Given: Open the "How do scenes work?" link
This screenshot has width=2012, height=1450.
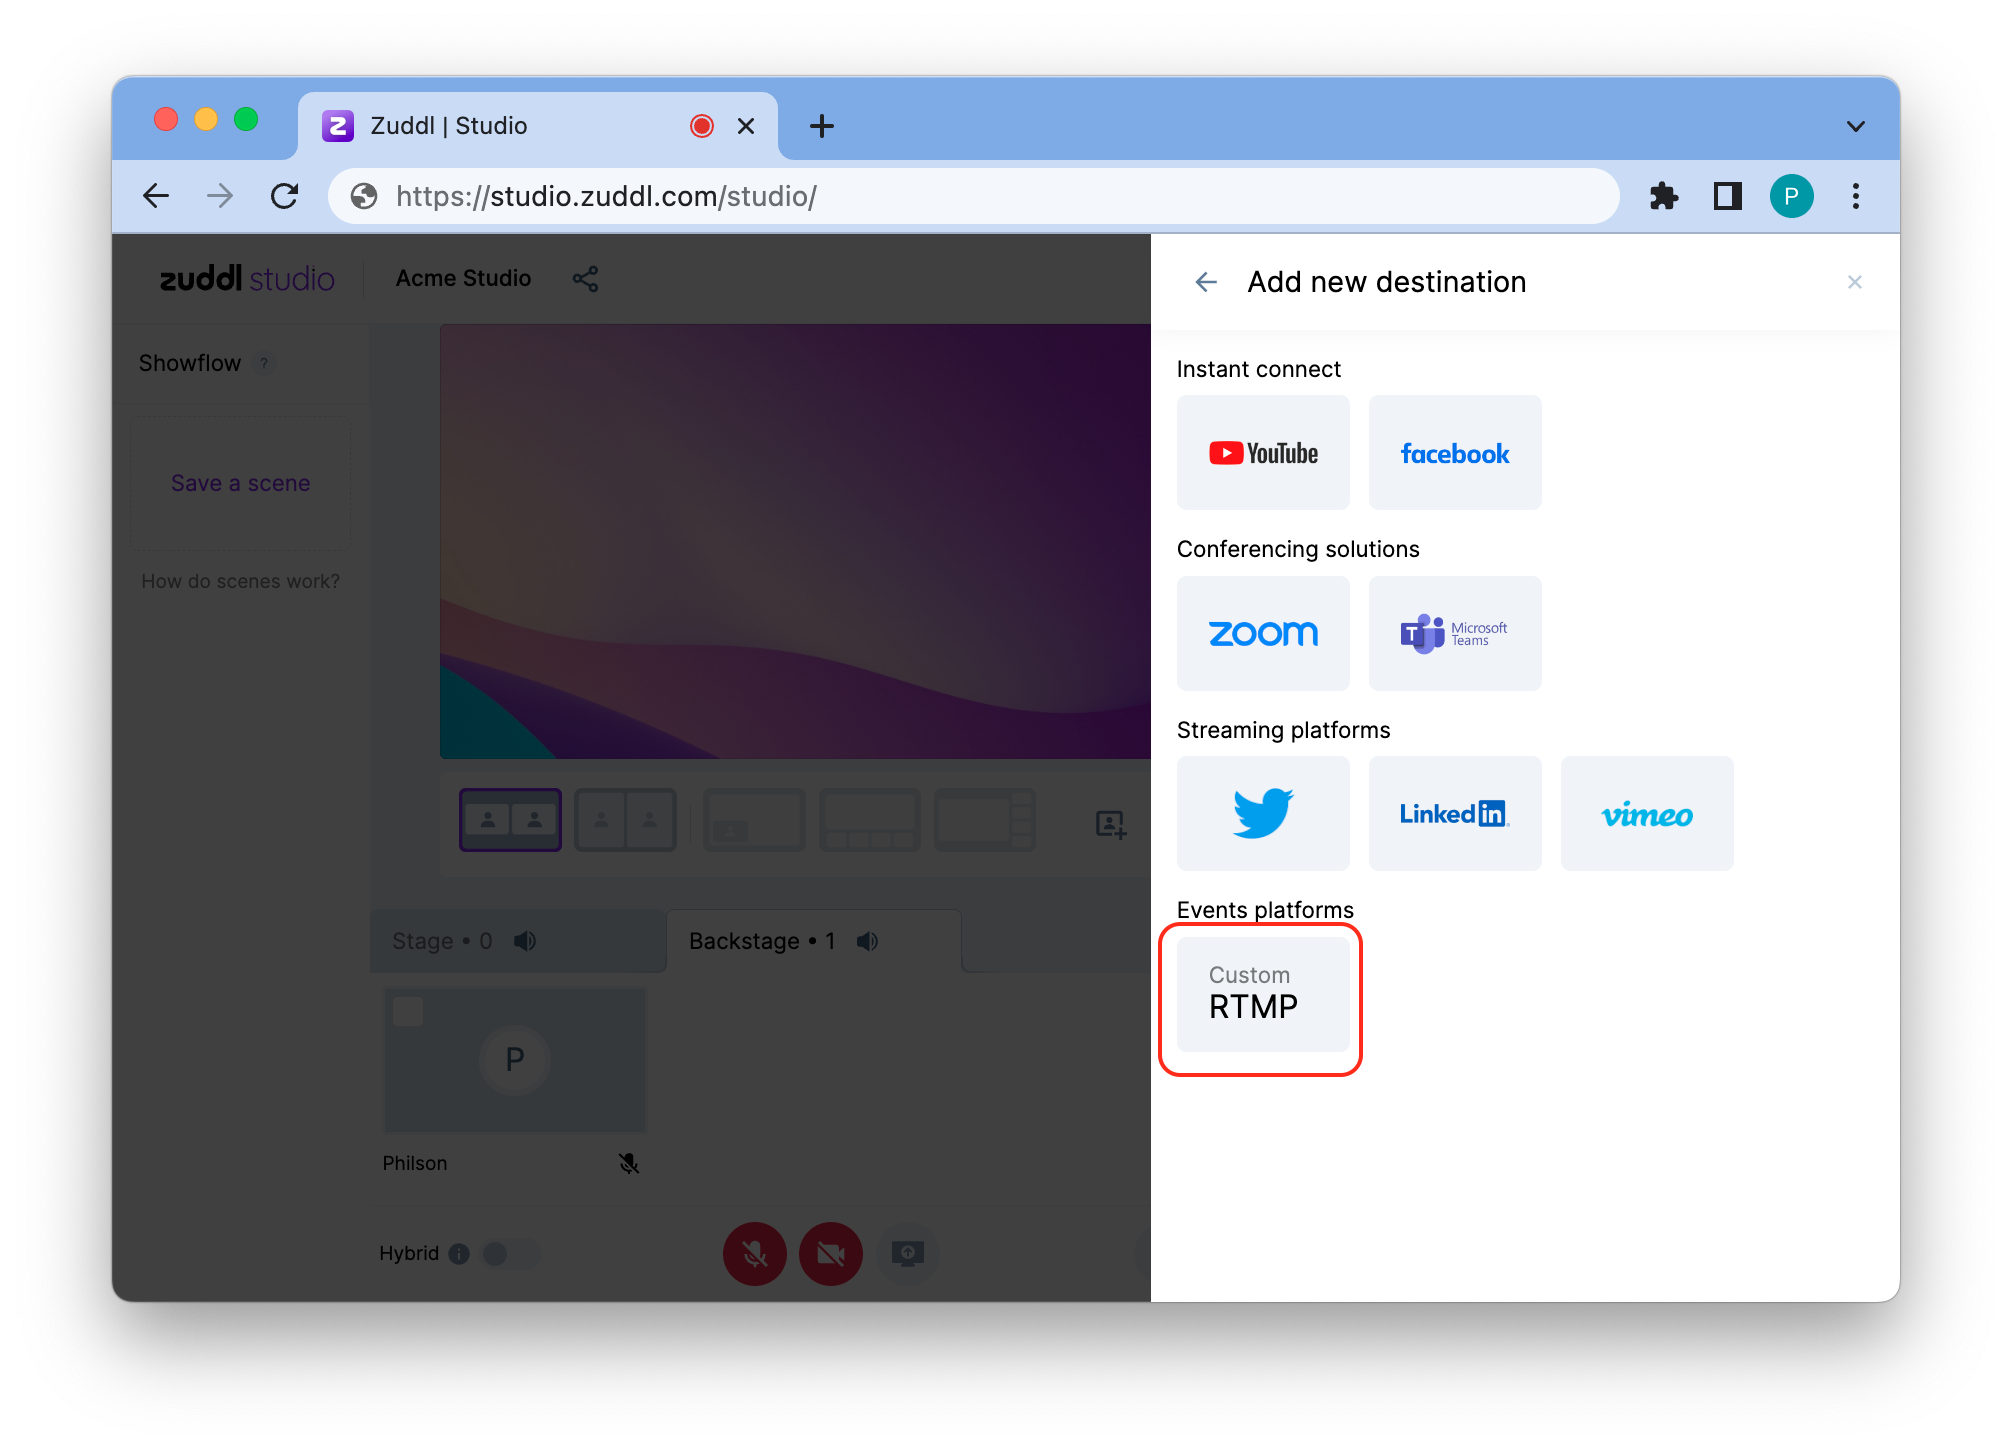Looking at the screenshot, I should [239, 580].
